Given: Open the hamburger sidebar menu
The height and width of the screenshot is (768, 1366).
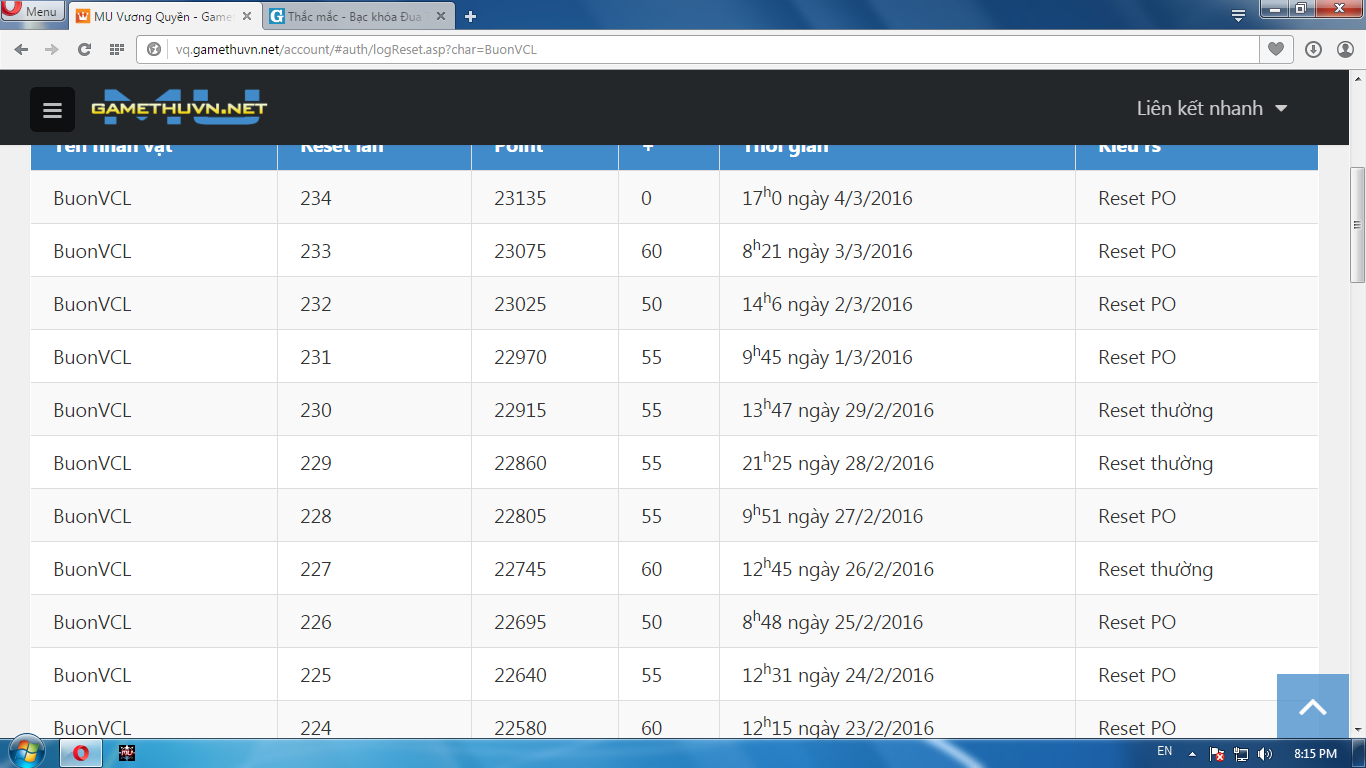Looking at the screenshot, I should tap(52, 110).
